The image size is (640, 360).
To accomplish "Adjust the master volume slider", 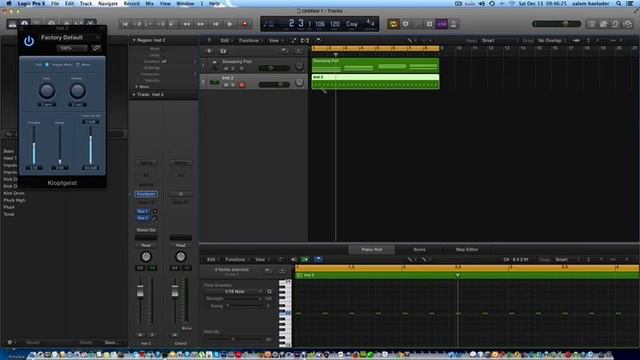I will tap(557, 24).
